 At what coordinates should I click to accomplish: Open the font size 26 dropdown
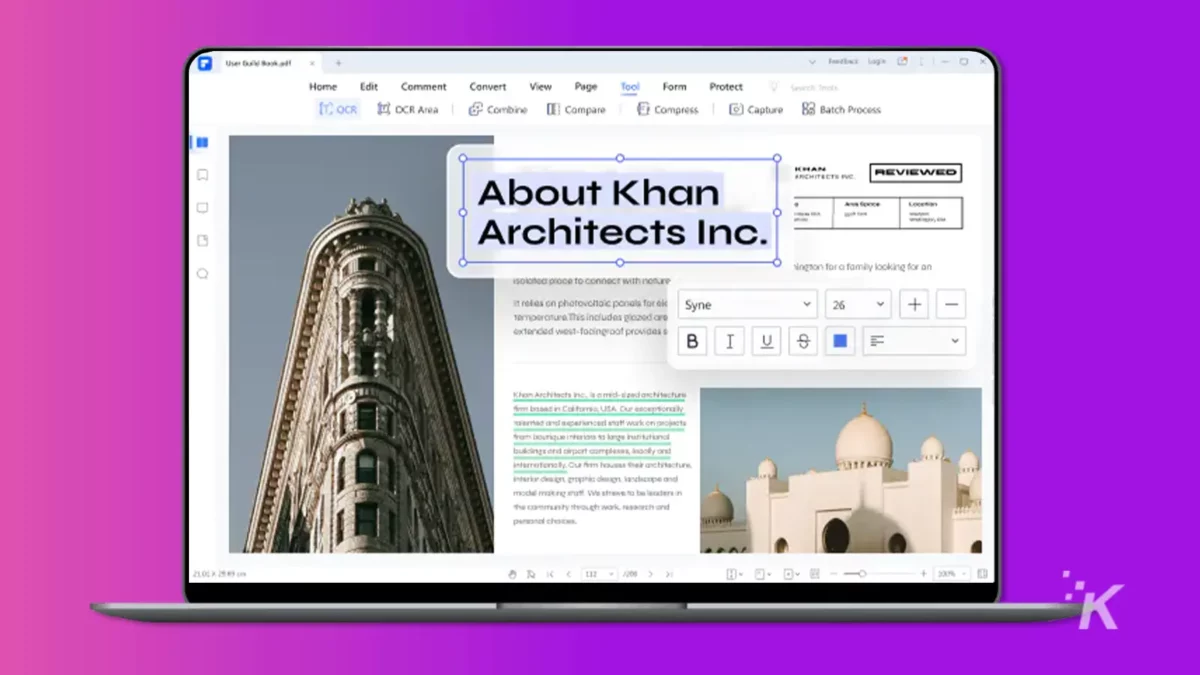tap(858, 304)
